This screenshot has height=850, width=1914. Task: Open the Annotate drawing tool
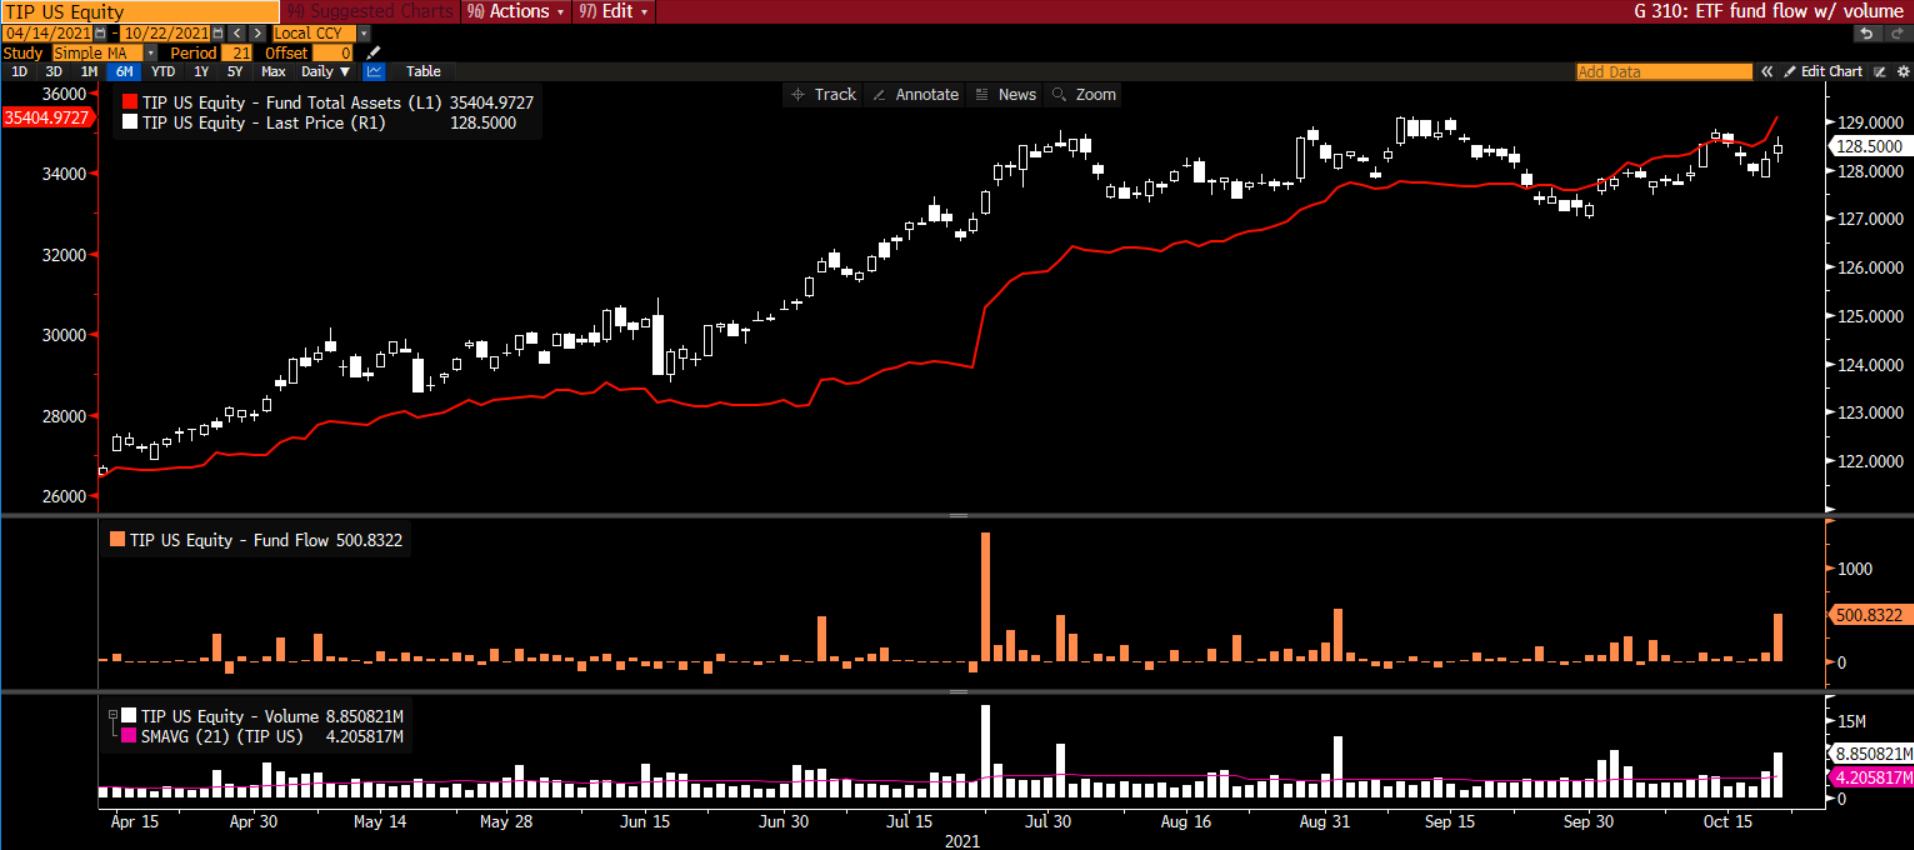point(916,94)
